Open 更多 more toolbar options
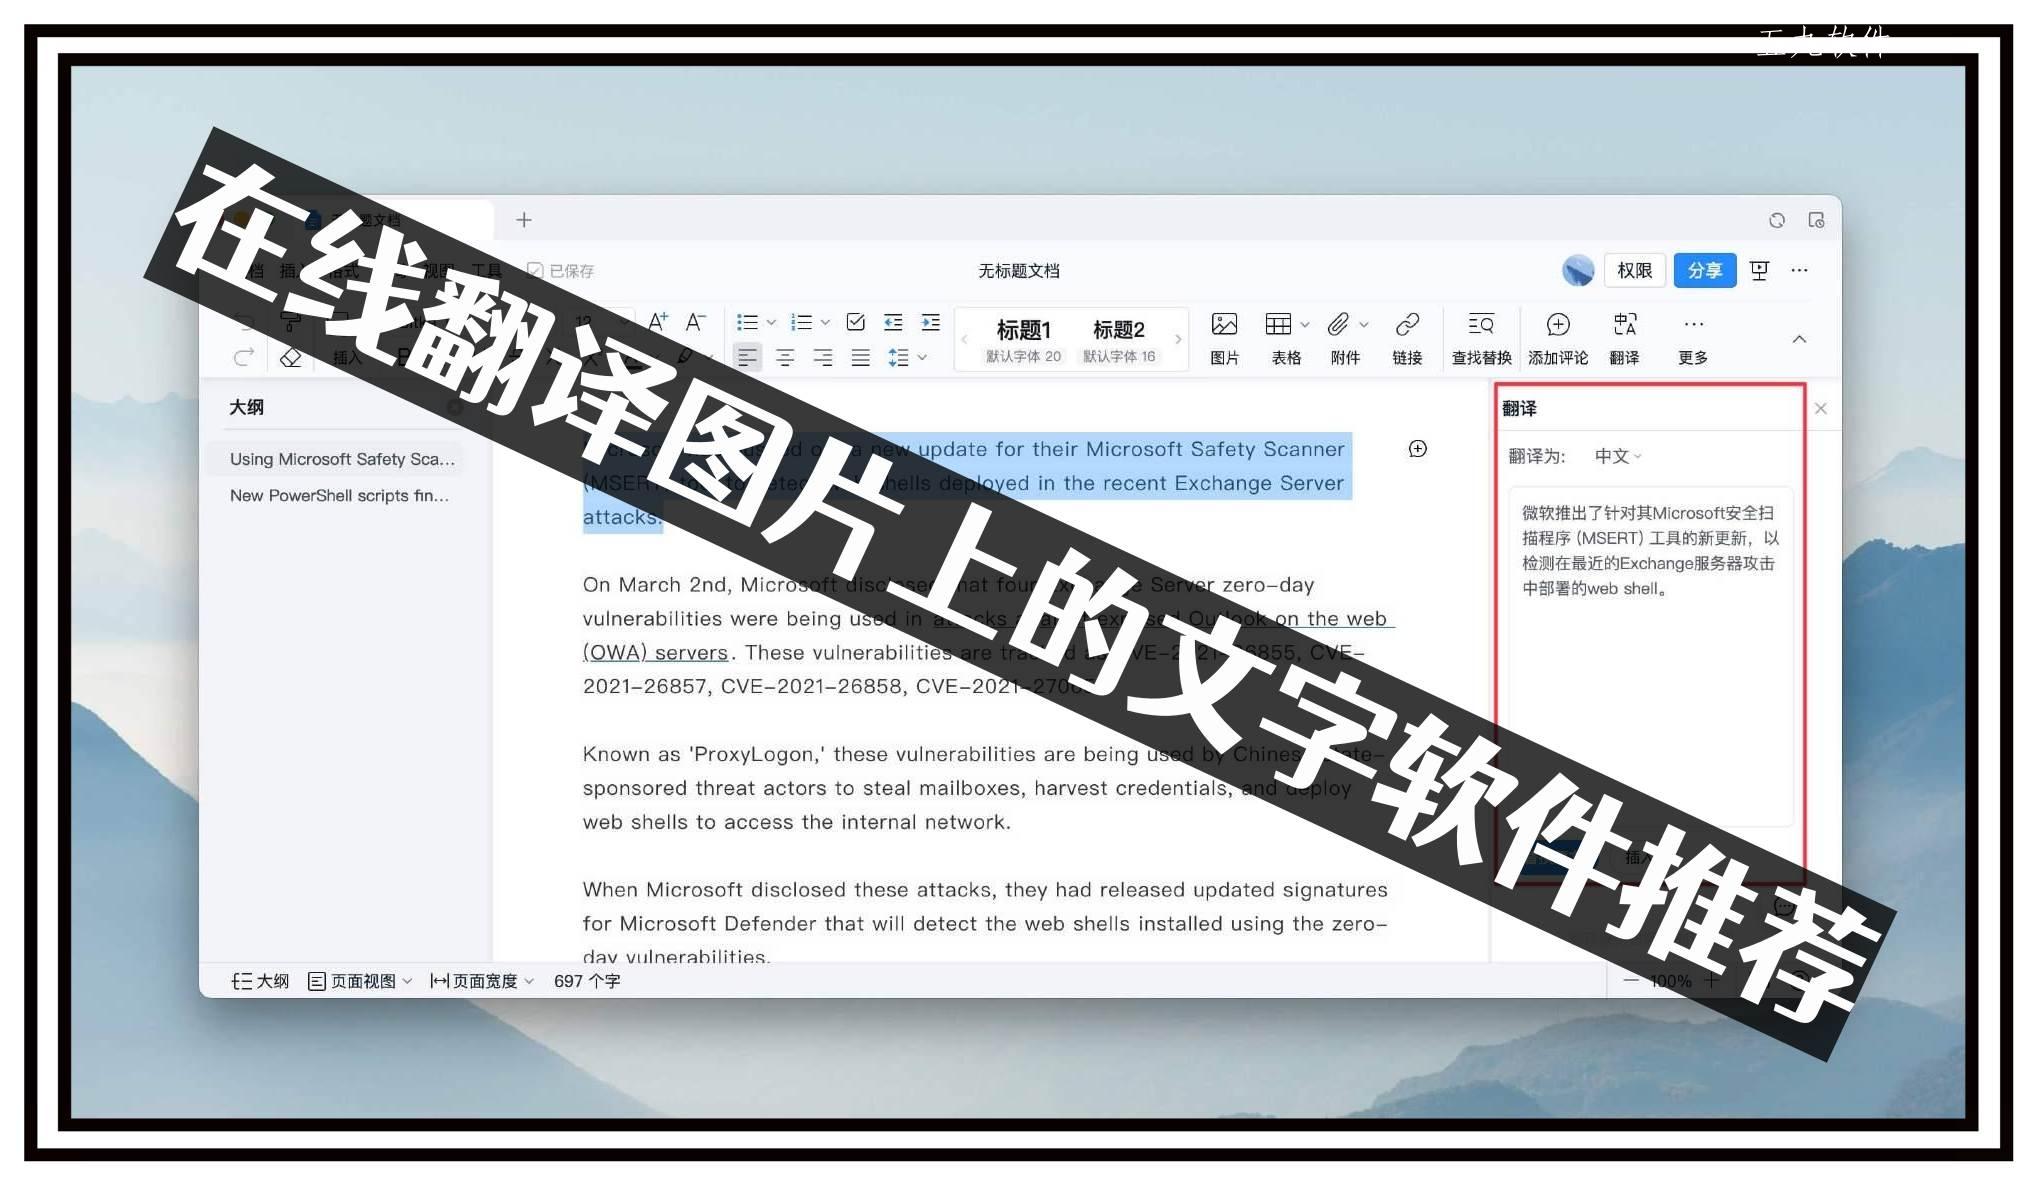This screenshot has width=2041, height=1189. (1693, 338)
